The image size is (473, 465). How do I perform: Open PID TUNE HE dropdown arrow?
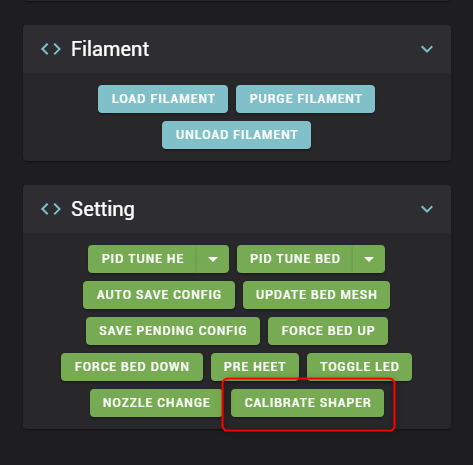pyautogui.click(x=213, y=259)
